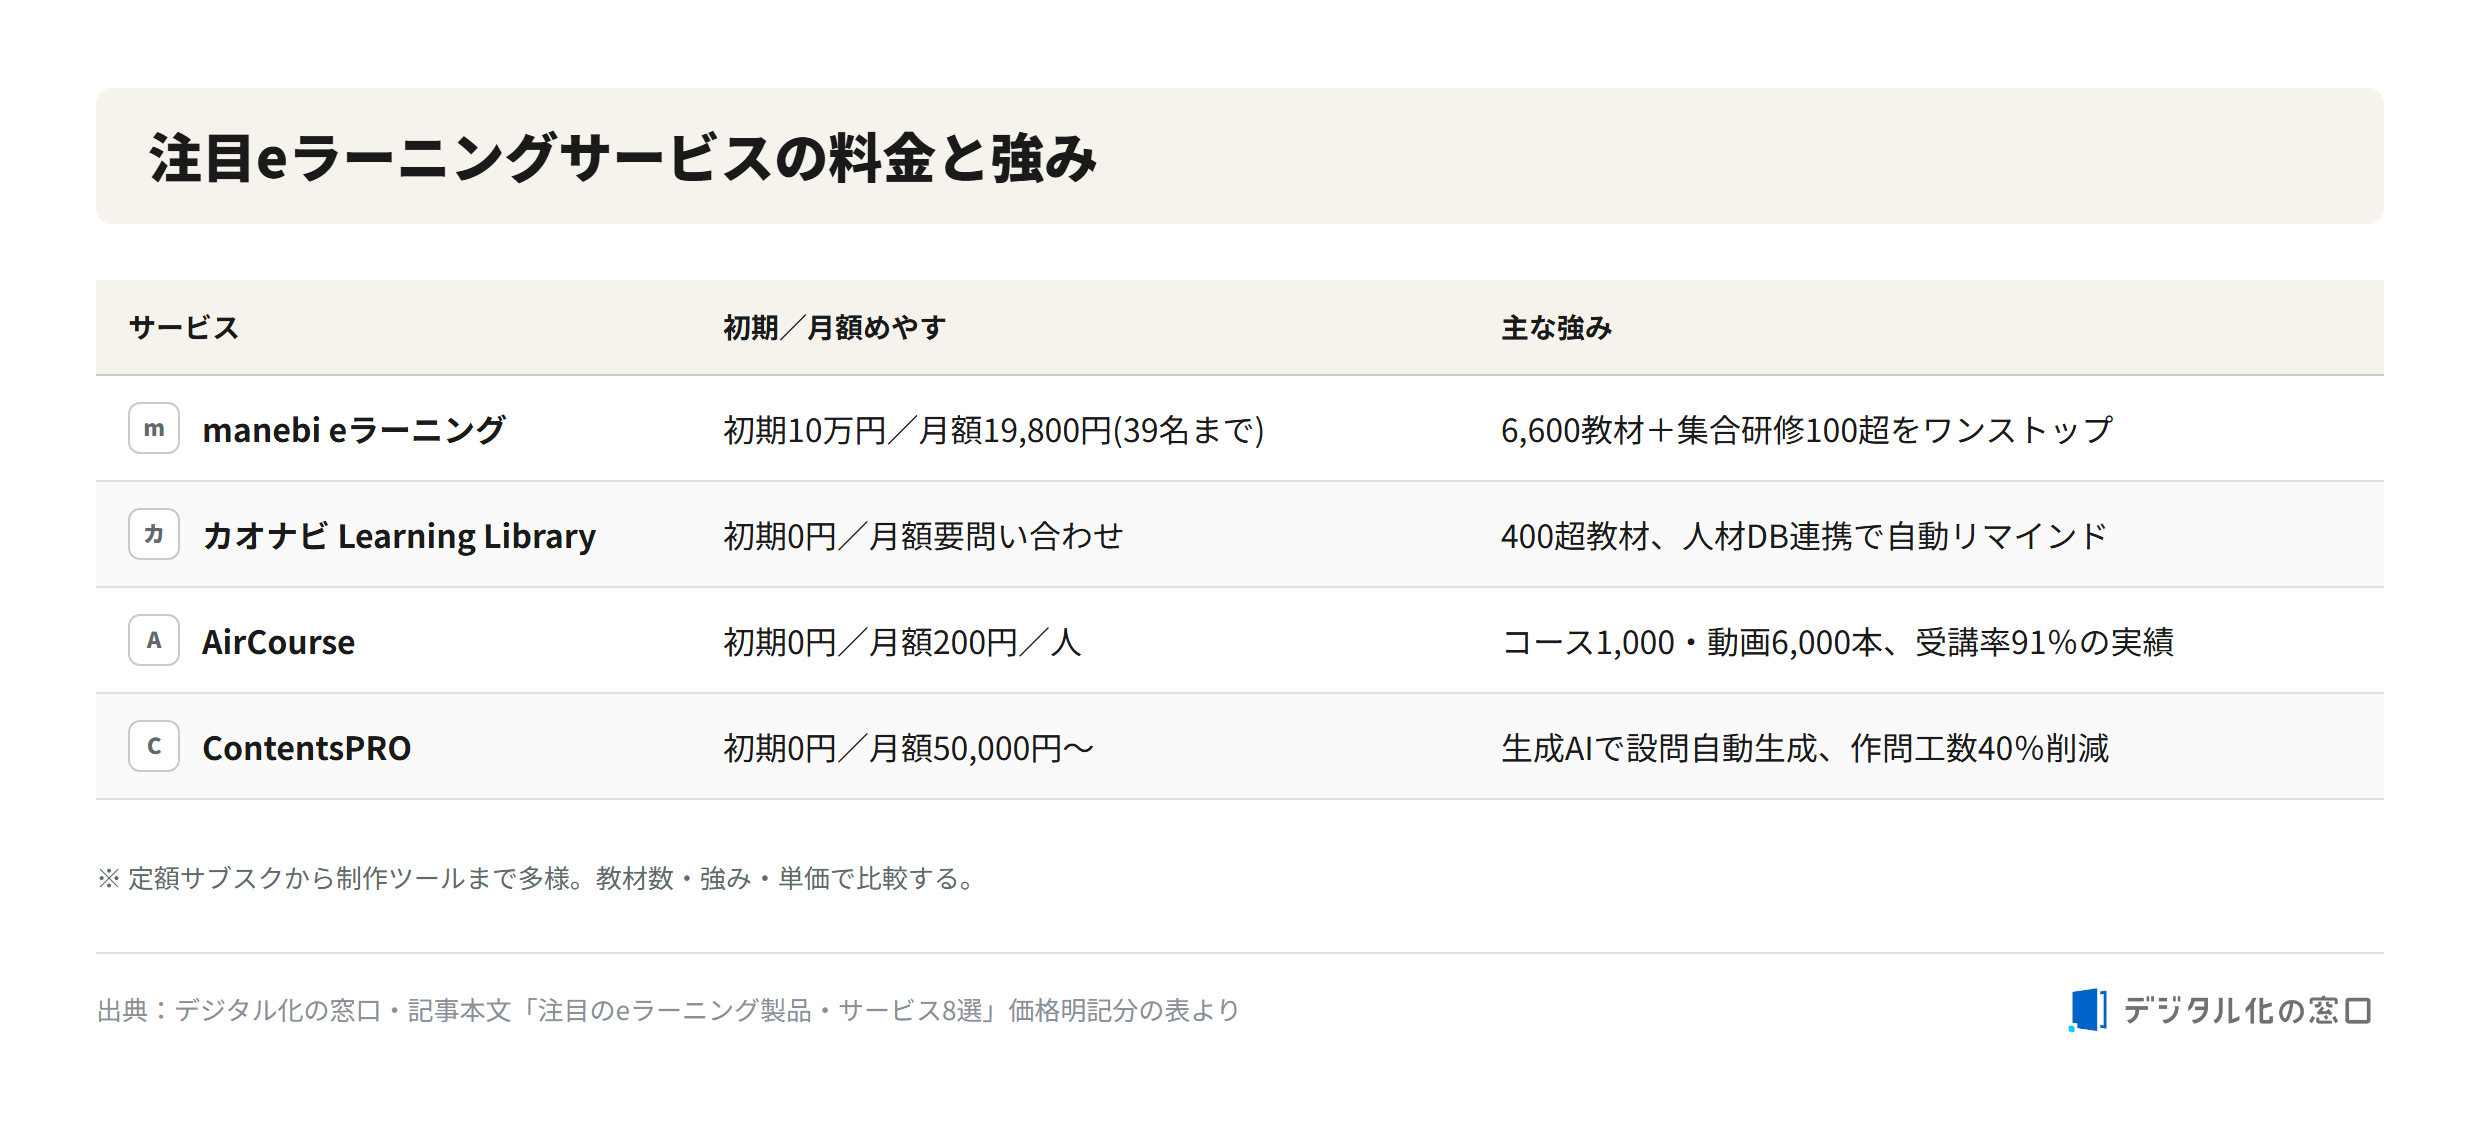Click the strength text 生成AIで設問自動生成、作問工数40%削減
Image resolution: width=2480 pixels, height=1126 pixels.
point(1805,748)
